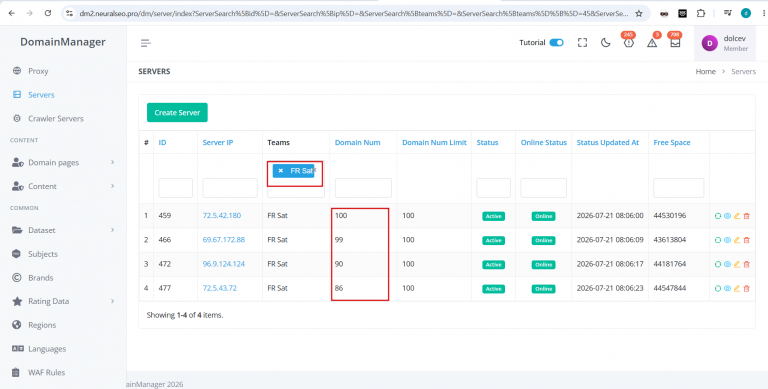Click the Create Server button
The image size is (768, 389).
pyautogui.click(x=177, y=112)
